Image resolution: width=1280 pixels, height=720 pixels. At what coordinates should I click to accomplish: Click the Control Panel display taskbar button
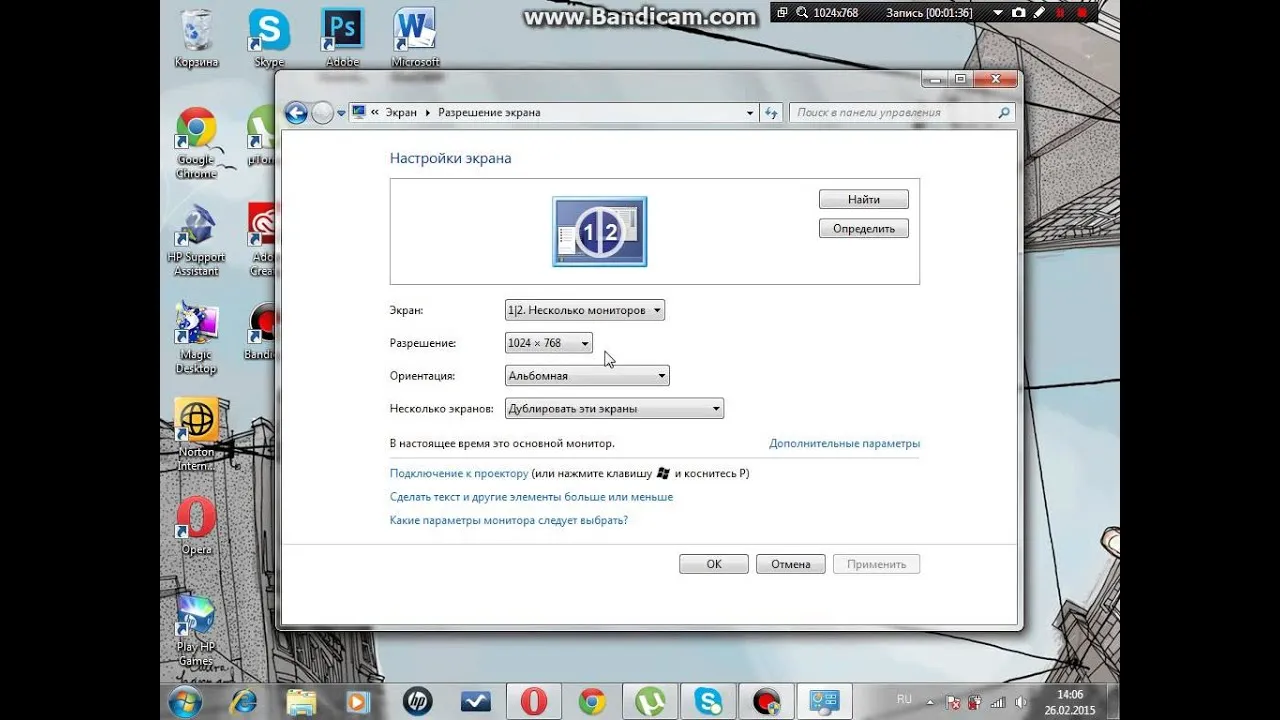pos(825,702)
